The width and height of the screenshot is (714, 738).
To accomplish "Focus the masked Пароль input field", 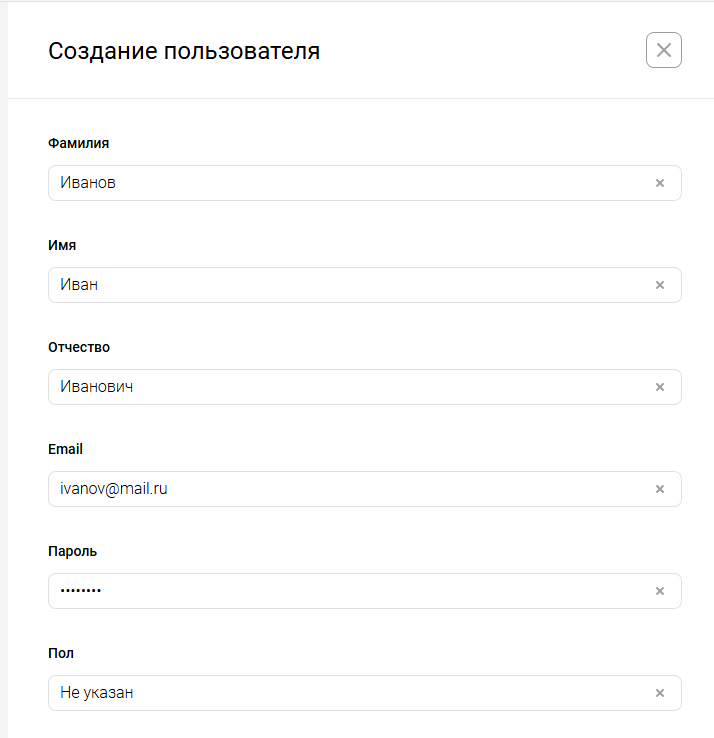I will (x=340, y=591).
